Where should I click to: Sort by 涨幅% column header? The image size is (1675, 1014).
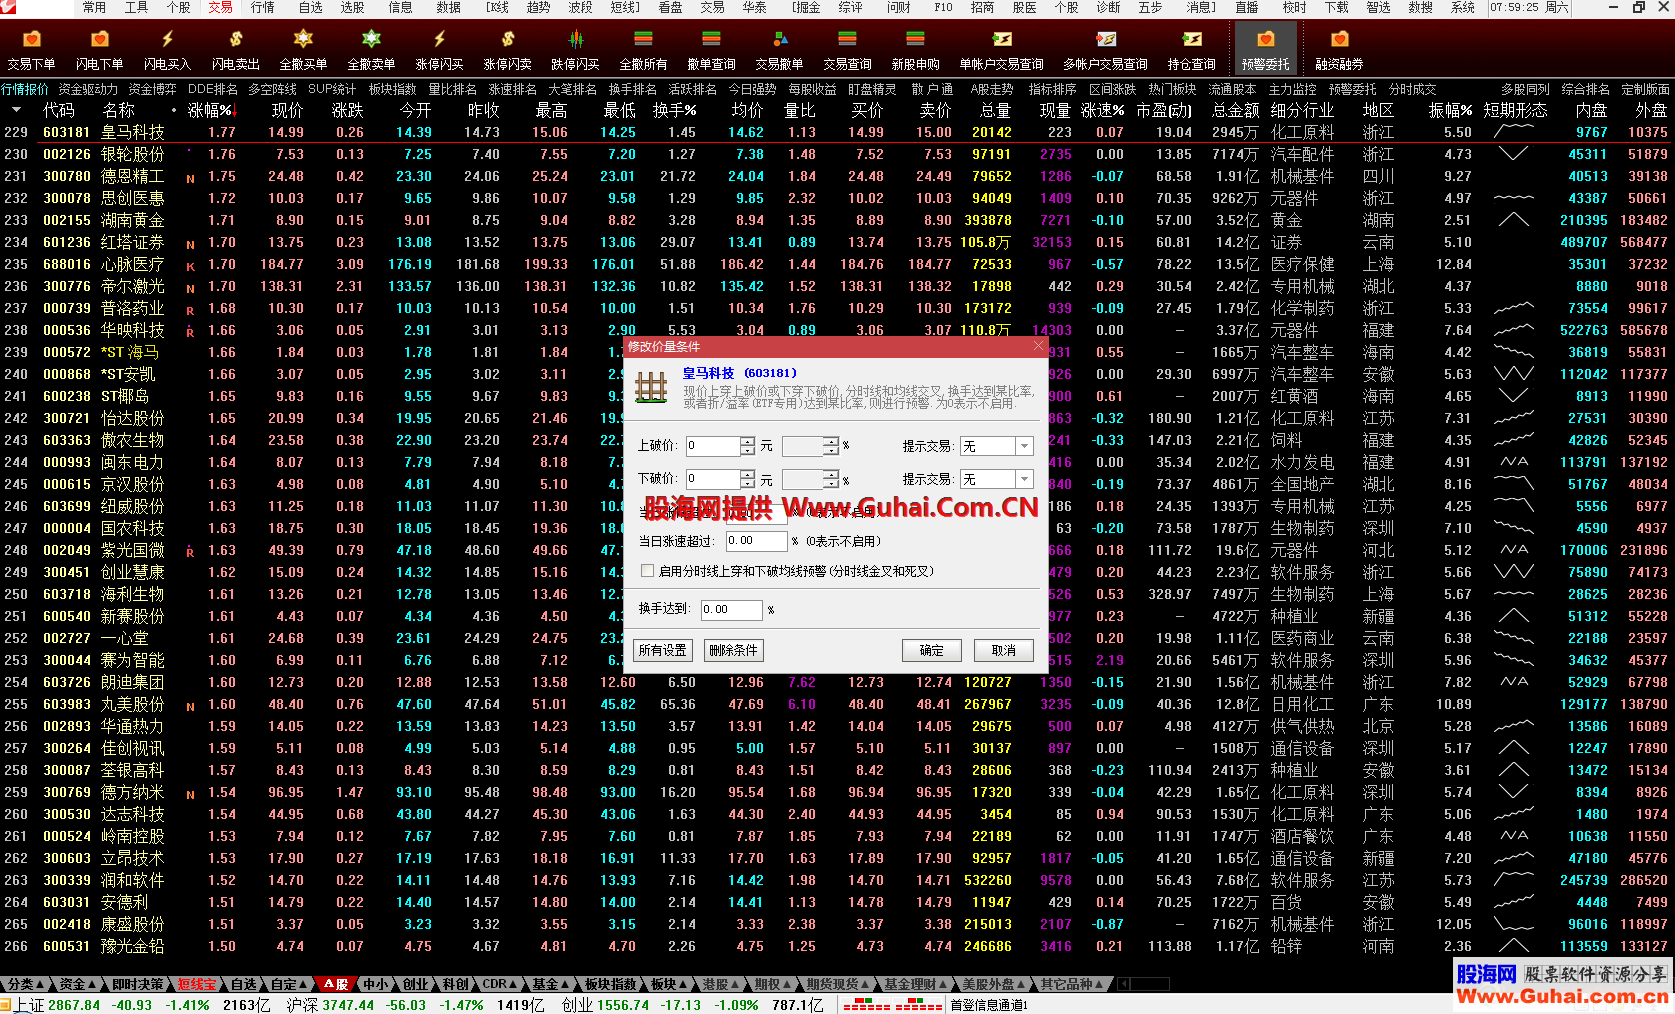(x=212, y=110)
